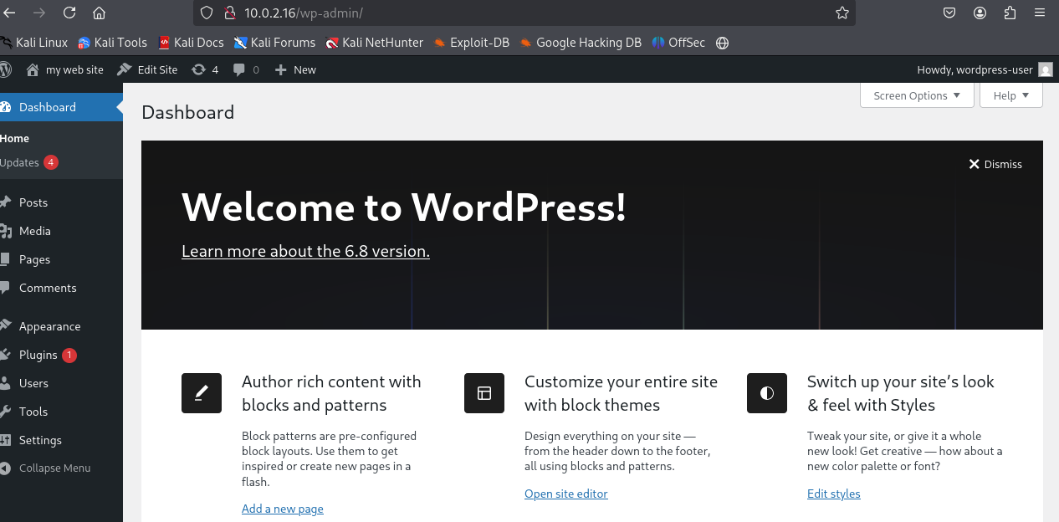The width and height of the screenshot is (1059, 522).
Task: Open comments bubble in admin bar
Action: (245, 70)
